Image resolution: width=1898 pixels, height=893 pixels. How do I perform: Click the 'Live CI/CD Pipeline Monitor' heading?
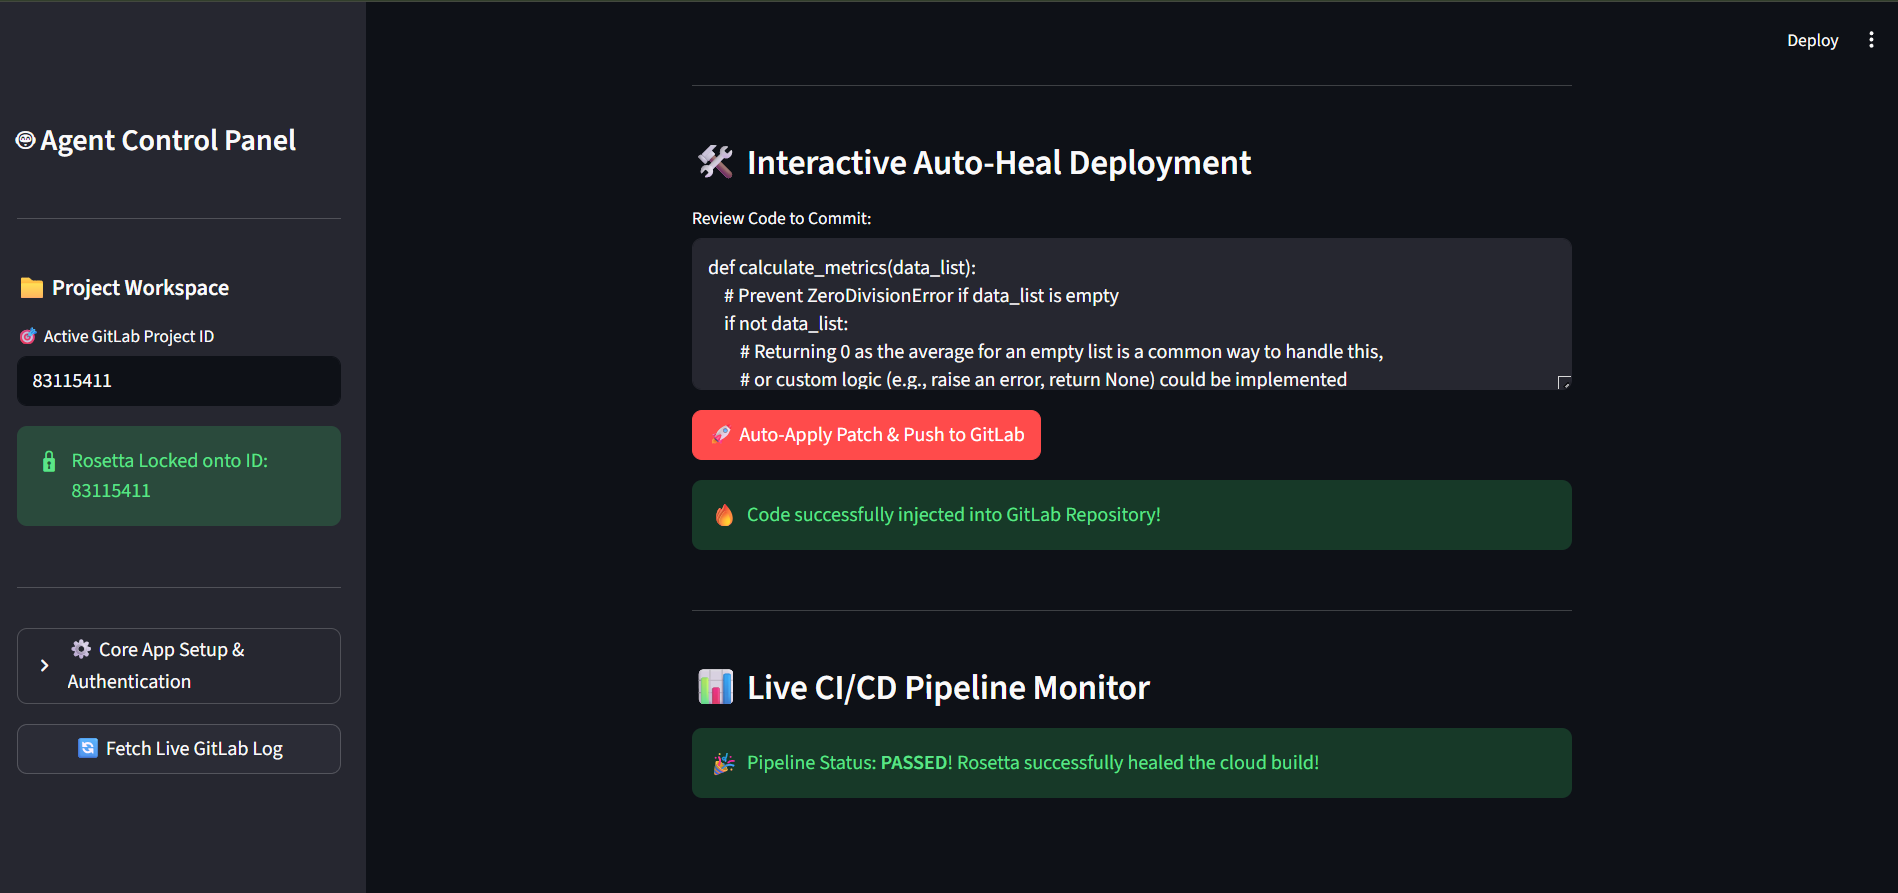tap(949, 688)
